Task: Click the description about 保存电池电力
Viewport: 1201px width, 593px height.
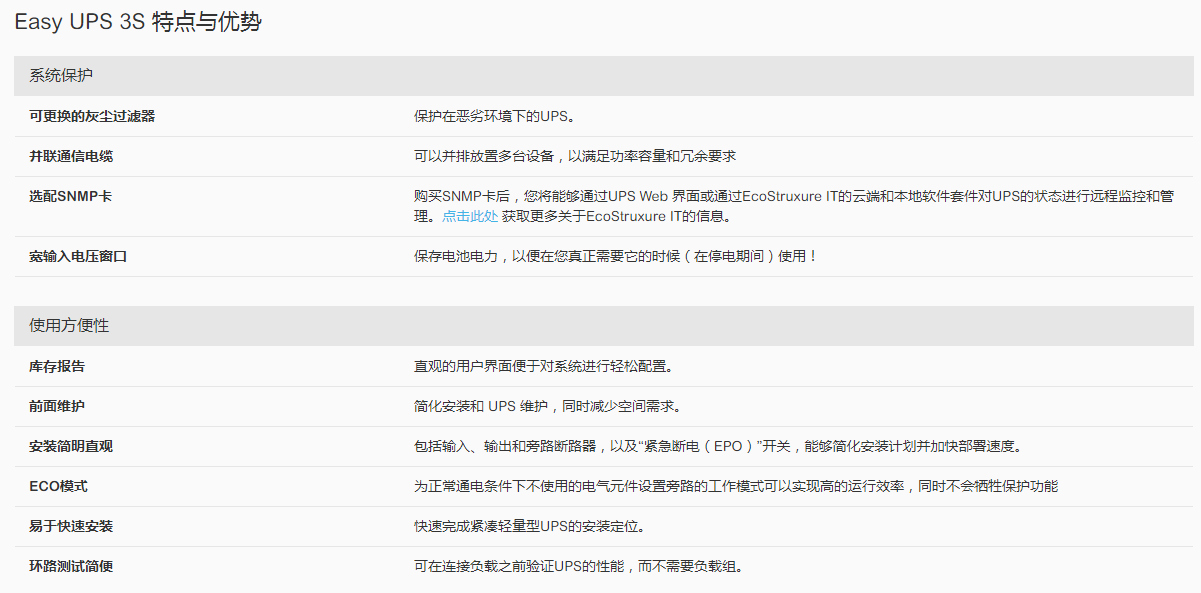Action: (x=616, y=256)
